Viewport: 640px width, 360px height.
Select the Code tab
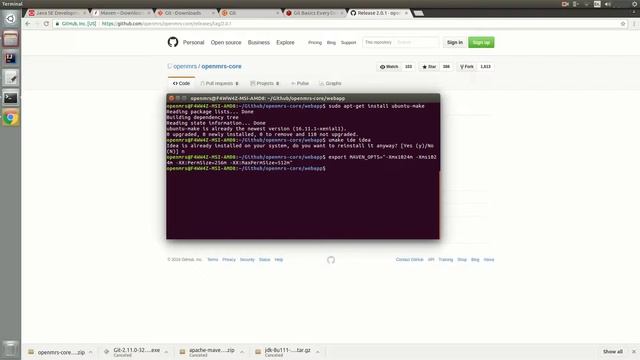(x=181, y=83)
